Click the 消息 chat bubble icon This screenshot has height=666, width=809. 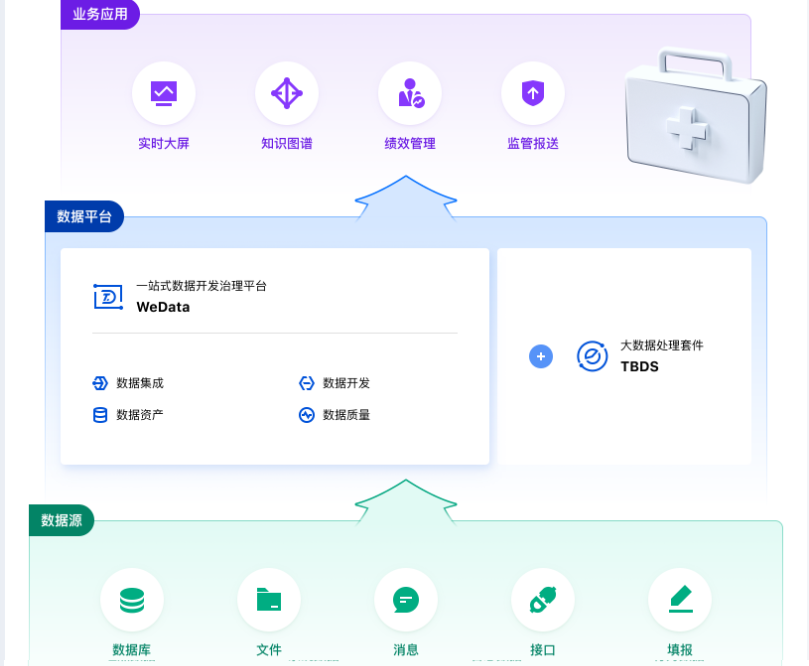pos(406,600)
